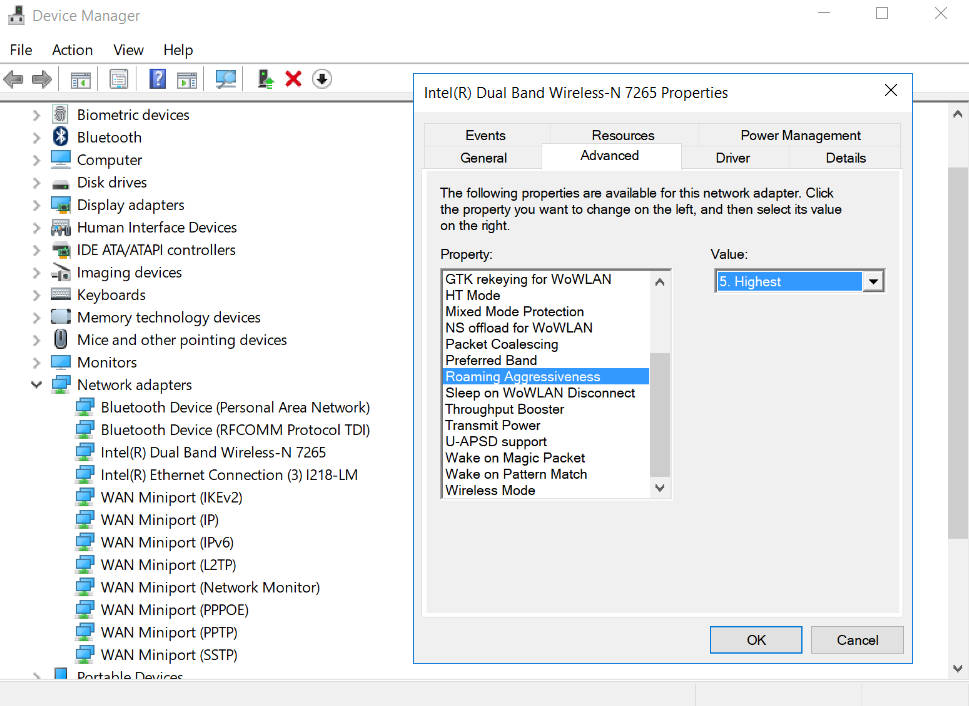The width and height of the screenshot is (969, 706).
Task: Open the Properties sheet toolbar icon
Action: 119,79
